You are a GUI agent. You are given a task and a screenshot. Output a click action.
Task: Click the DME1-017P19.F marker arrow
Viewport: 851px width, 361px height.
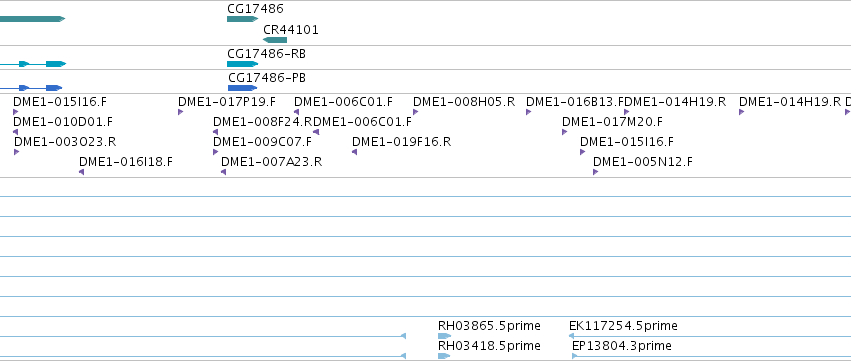coord(181,112)
